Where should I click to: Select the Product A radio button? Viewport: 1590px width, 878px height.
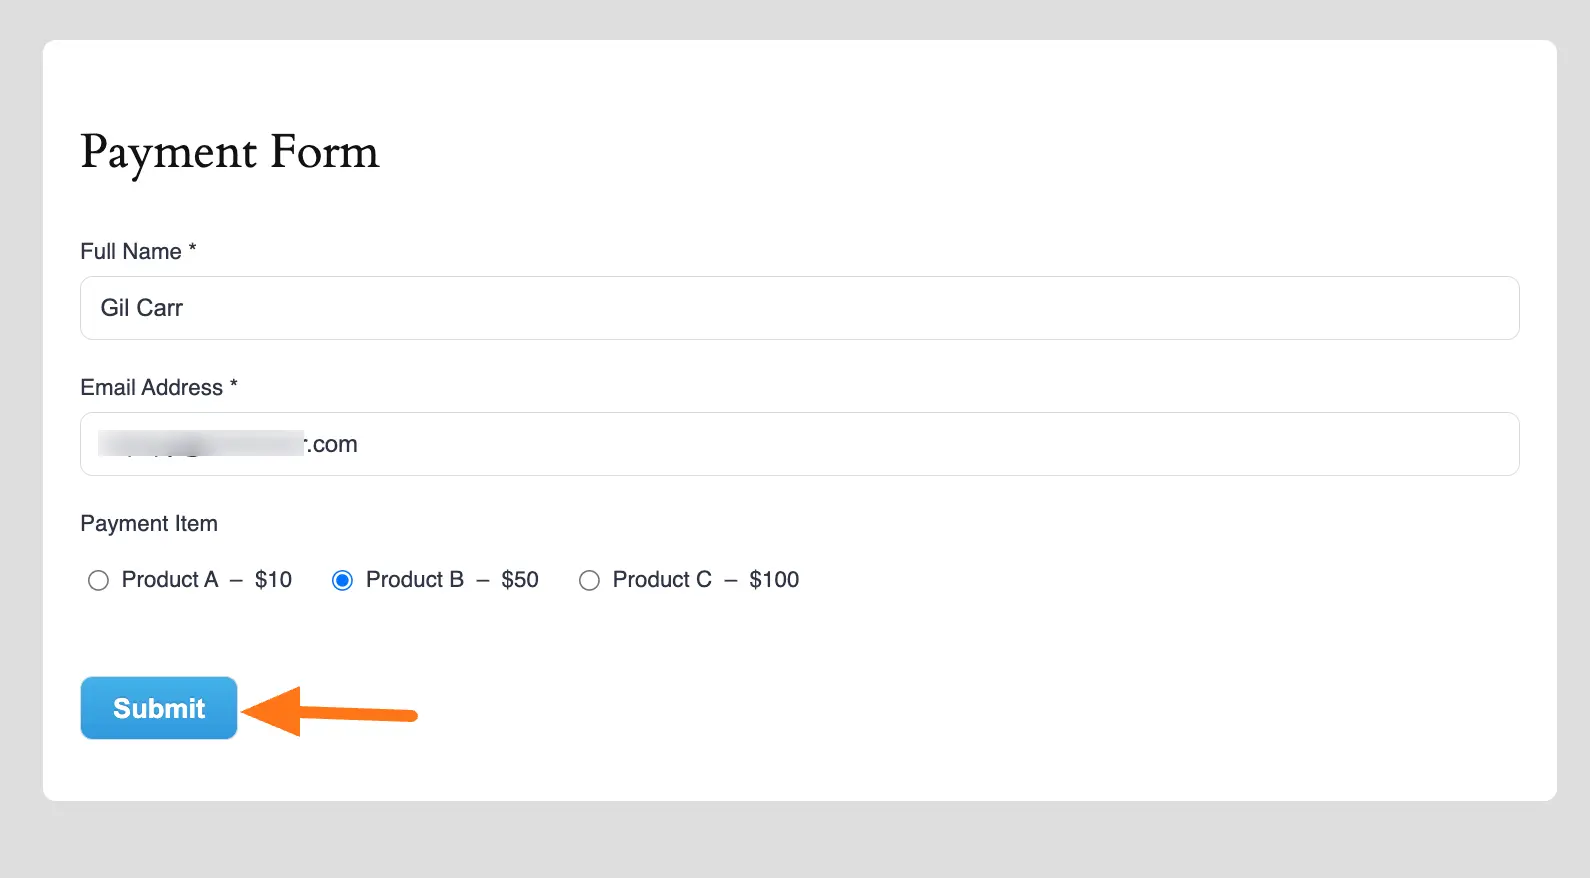click(98, 581)
